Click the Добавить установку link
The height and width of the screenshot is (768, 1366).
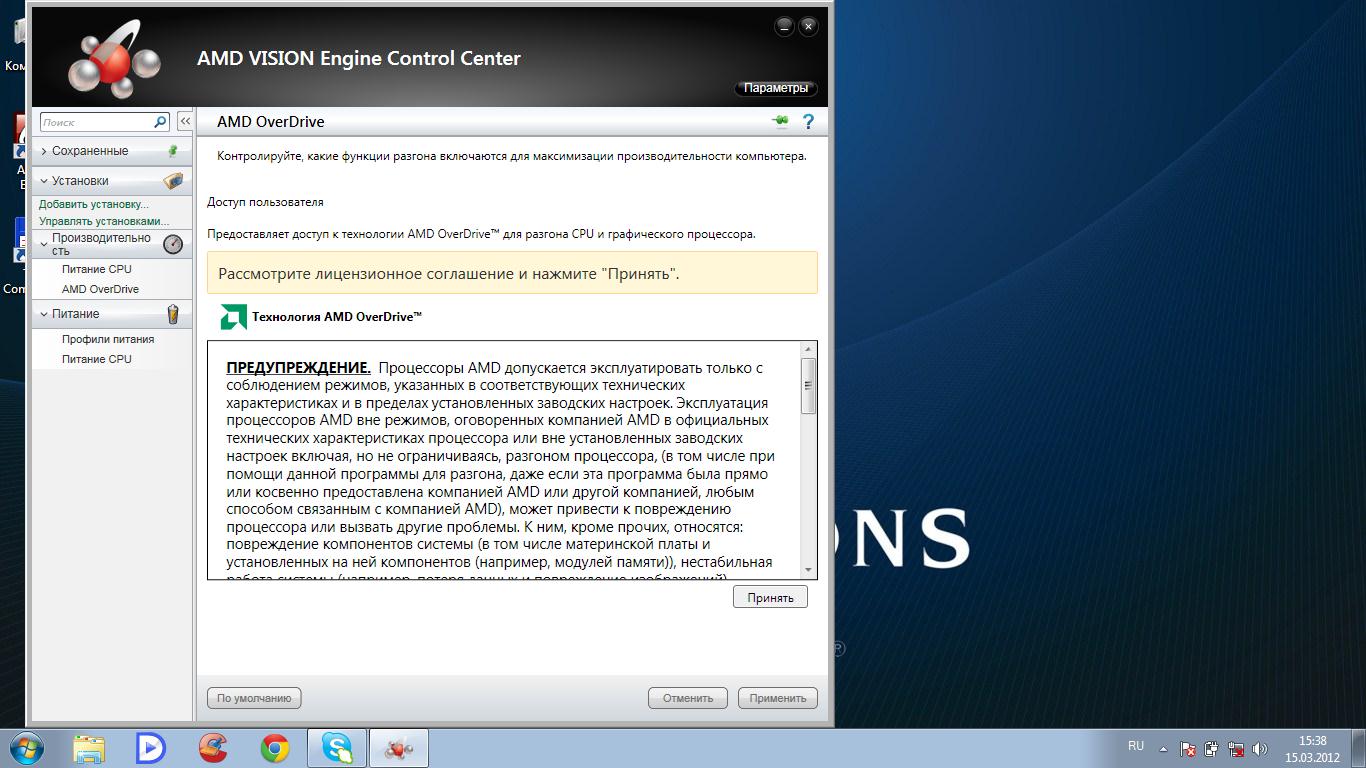[x=94, y=204]
